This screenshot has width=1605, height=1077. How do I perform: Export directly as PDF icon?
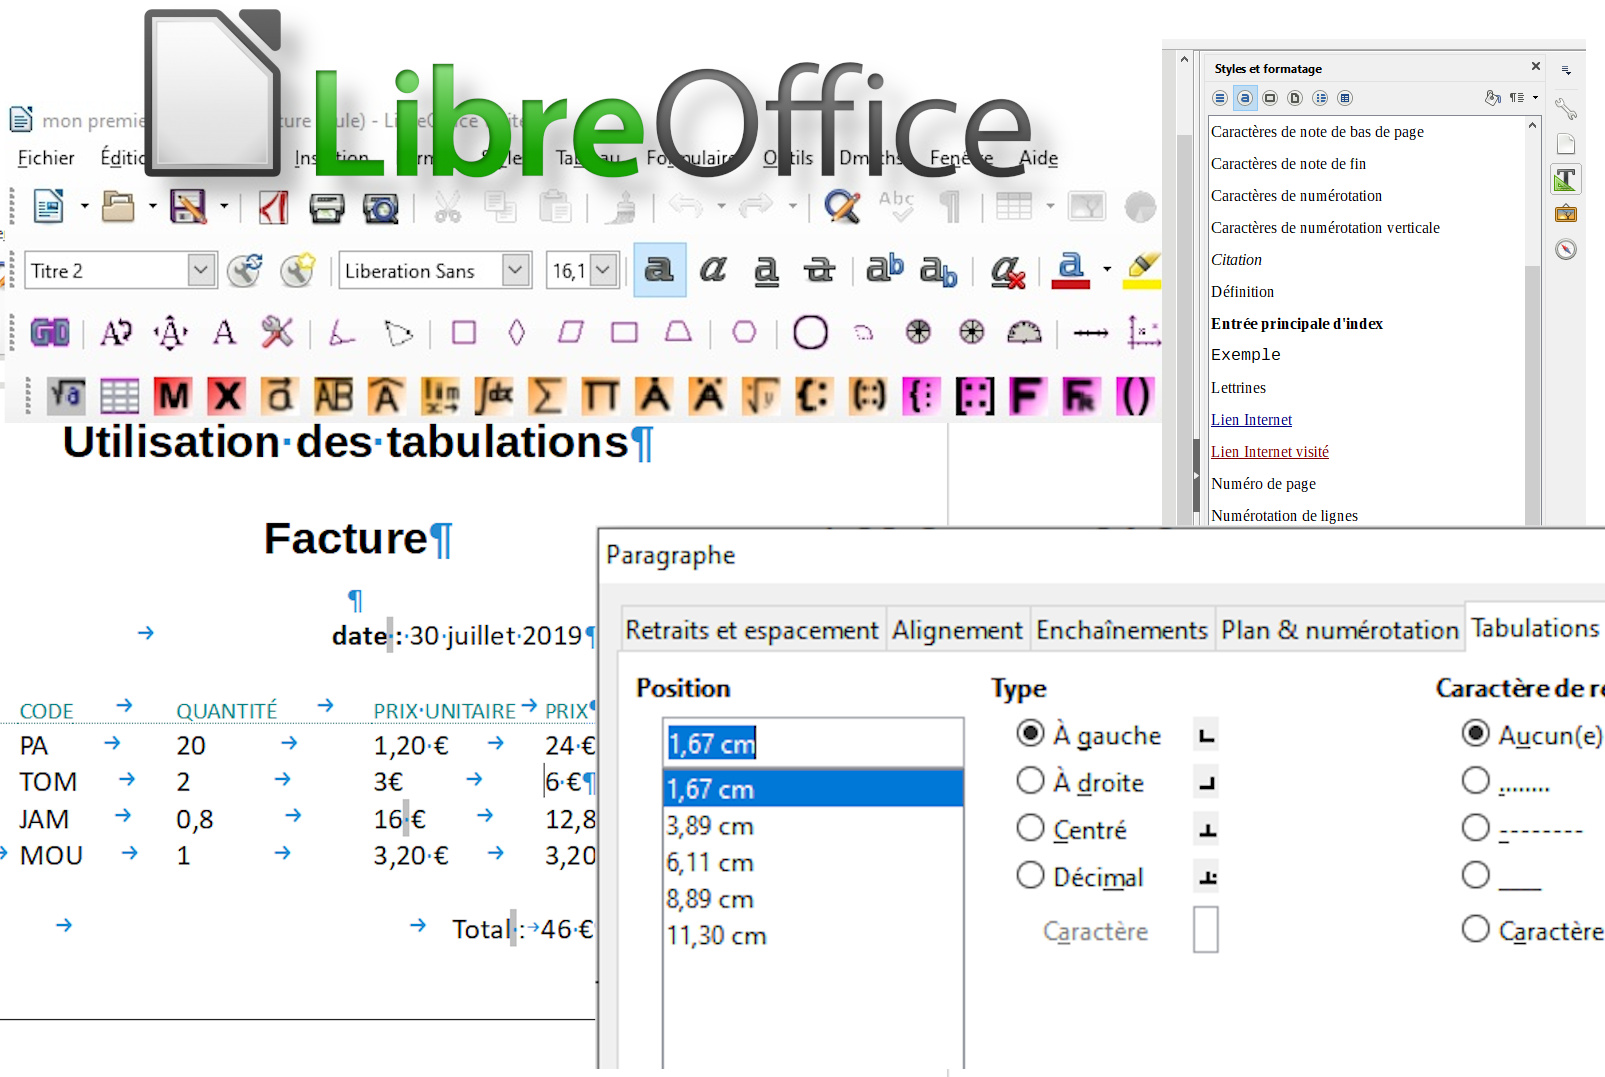(273, 207)
